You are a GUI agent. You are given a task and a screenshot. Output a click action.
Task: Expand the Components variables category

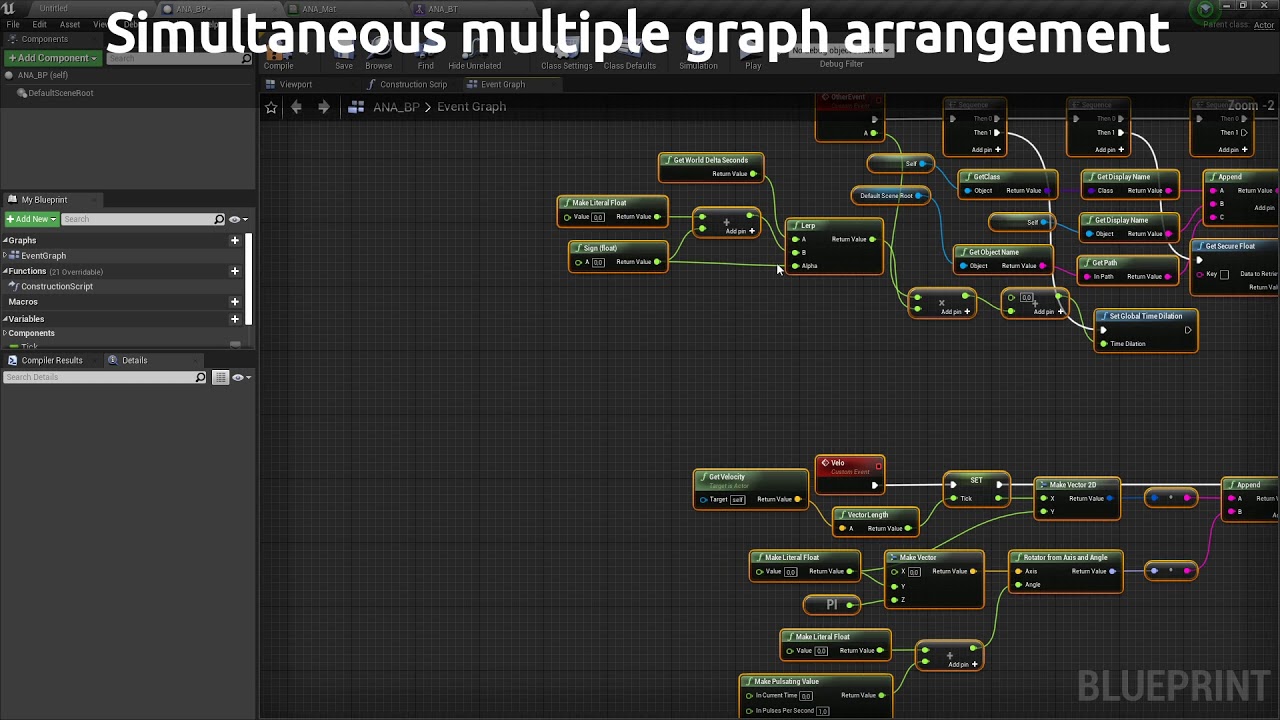pyautogui.click(x=5, y=333)
